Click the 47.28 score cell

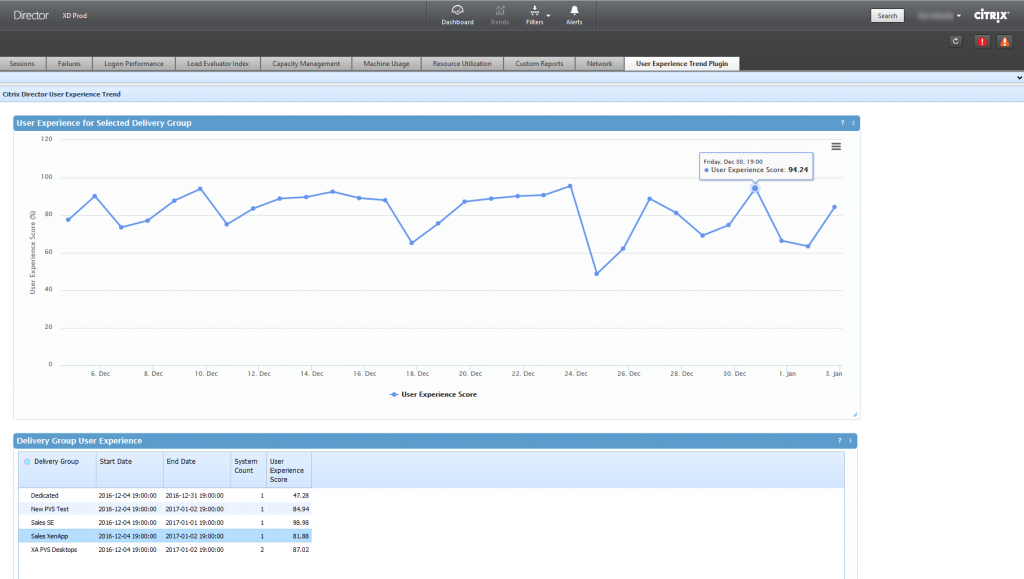click(300, 495)
